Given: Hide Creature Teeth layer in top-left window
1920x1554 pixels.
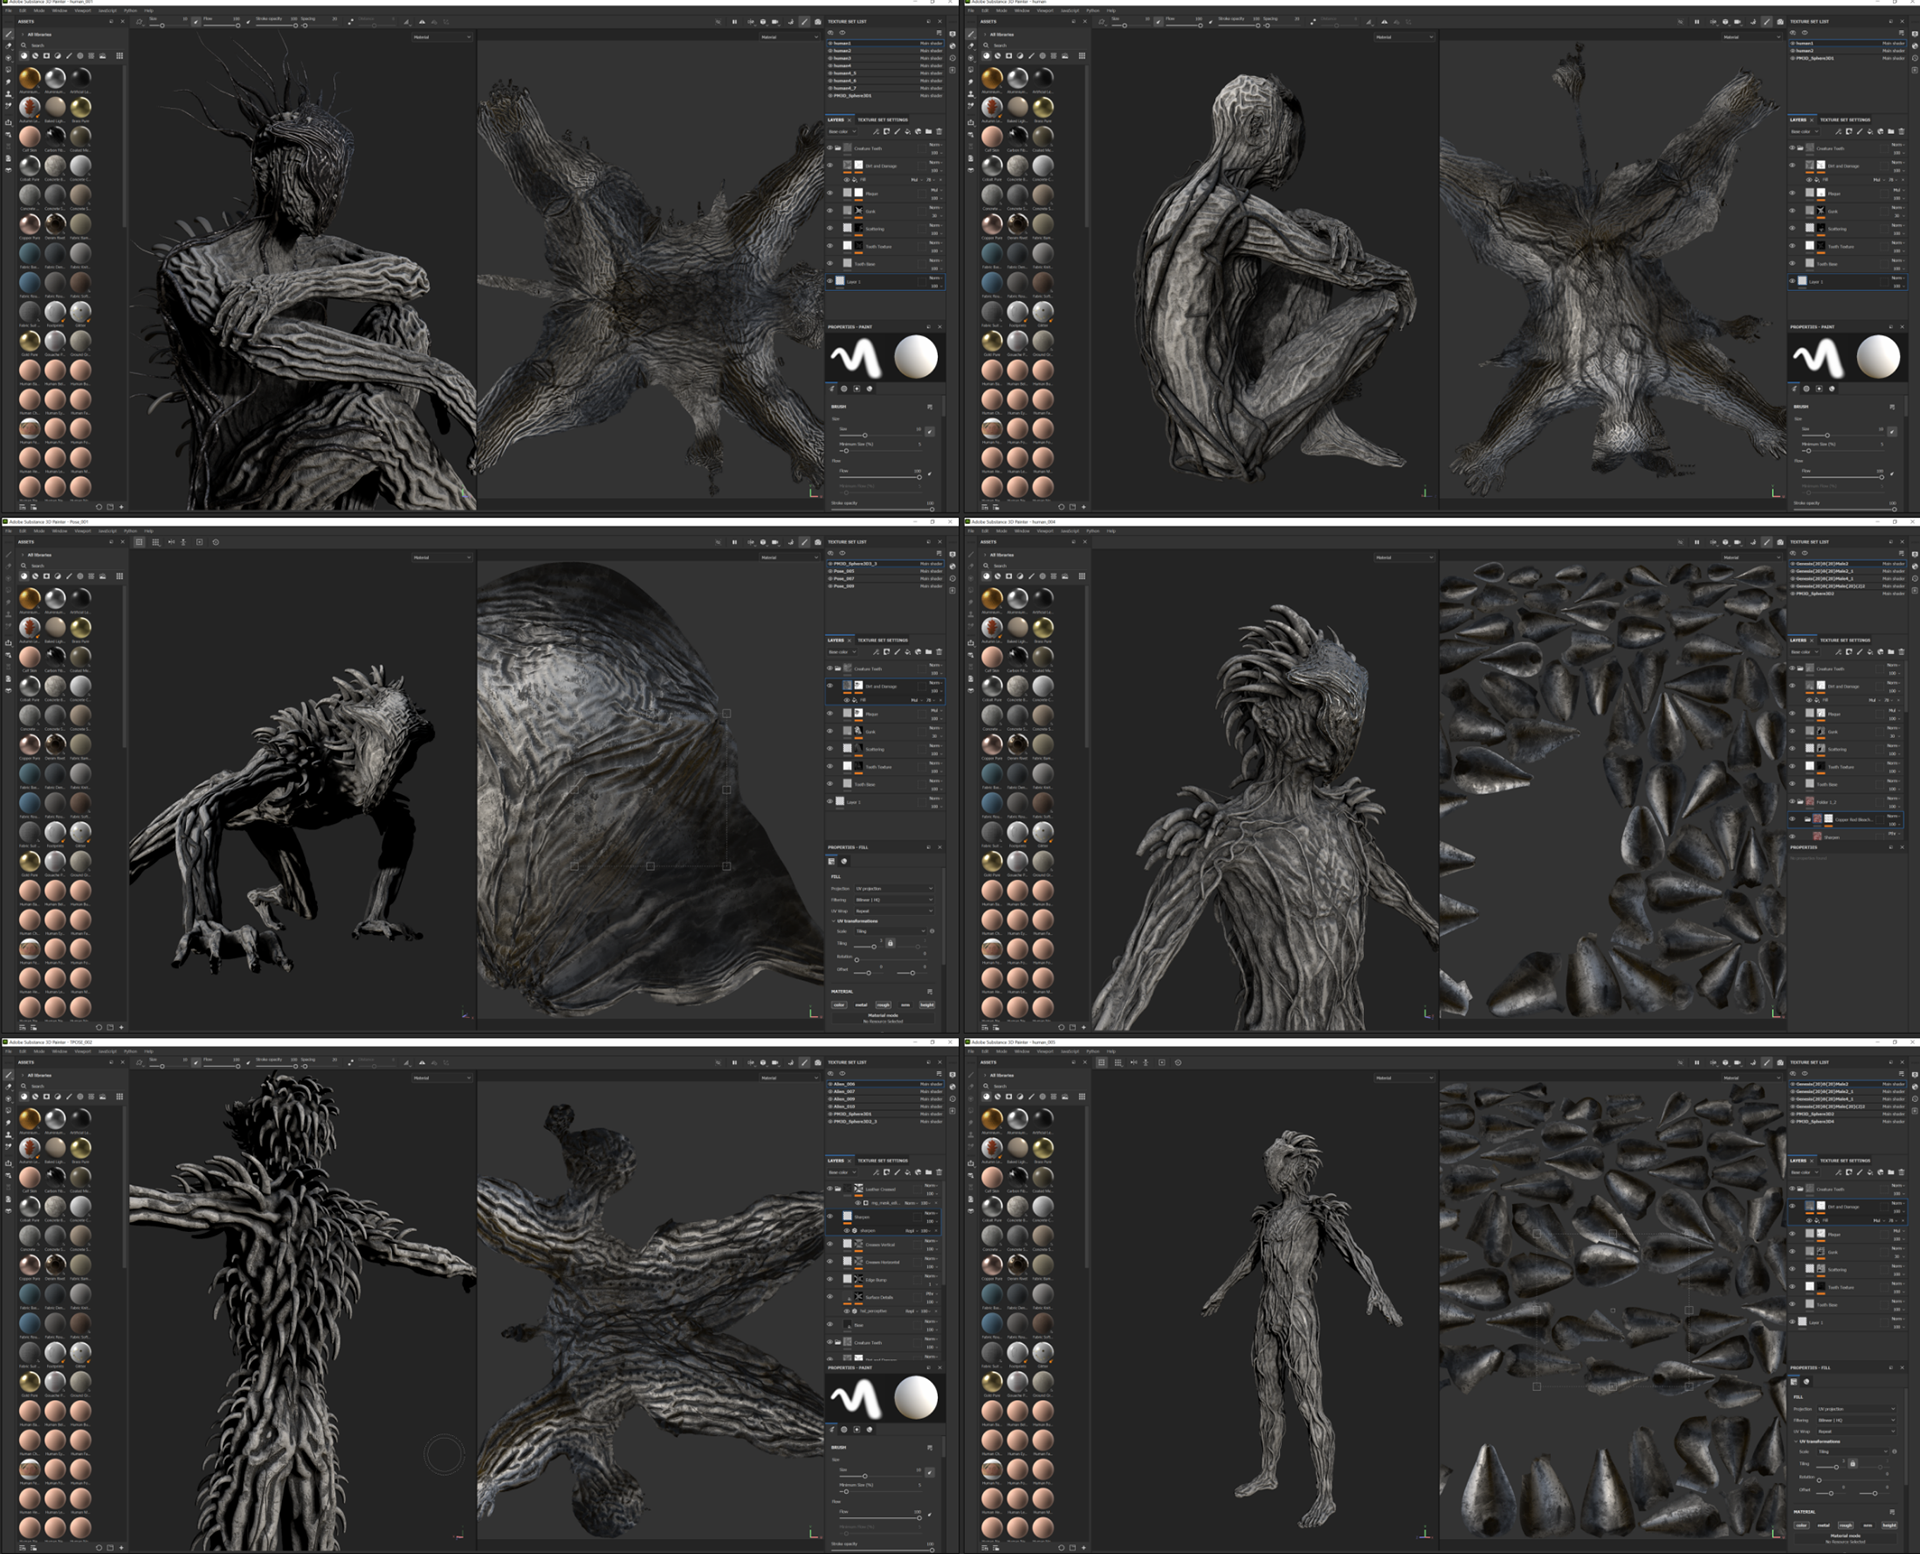Looking at the screenshot, I should (829, 148).
